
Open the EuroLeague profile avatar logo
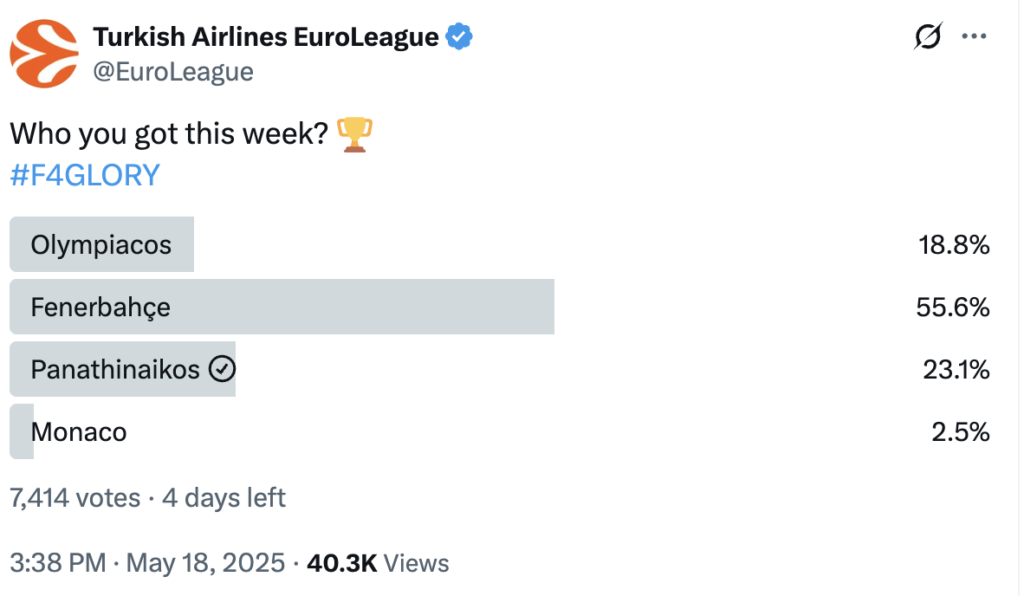pos(44,54)
